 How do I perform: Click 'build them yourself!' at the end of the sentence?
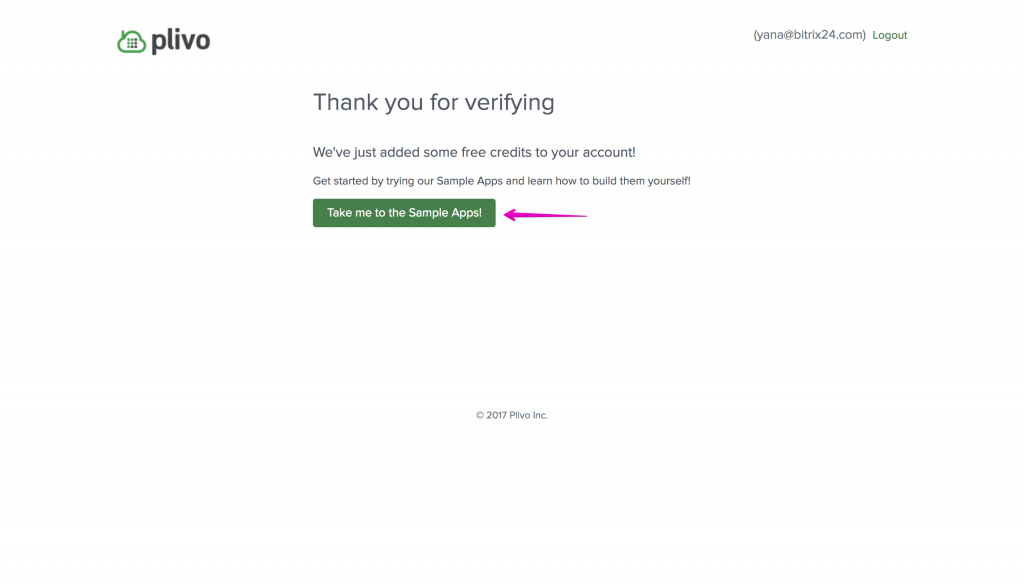tap(641, 181)
